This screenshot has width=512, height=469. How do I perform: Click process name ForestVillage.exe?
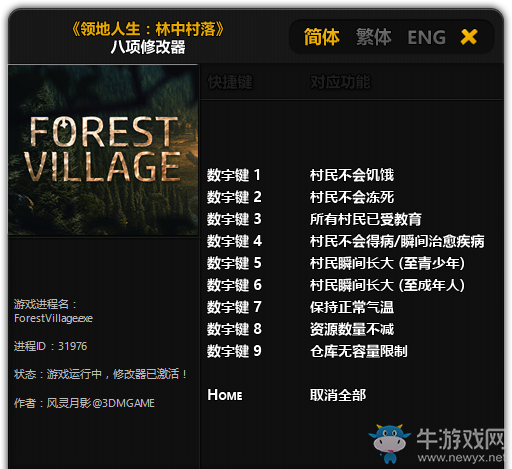[x=53, y=318]
